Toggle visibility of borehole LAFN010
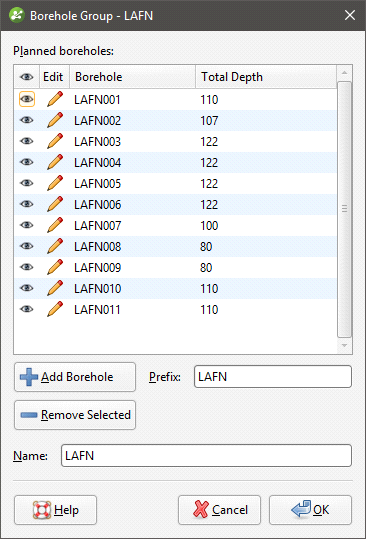 (27, 288)
